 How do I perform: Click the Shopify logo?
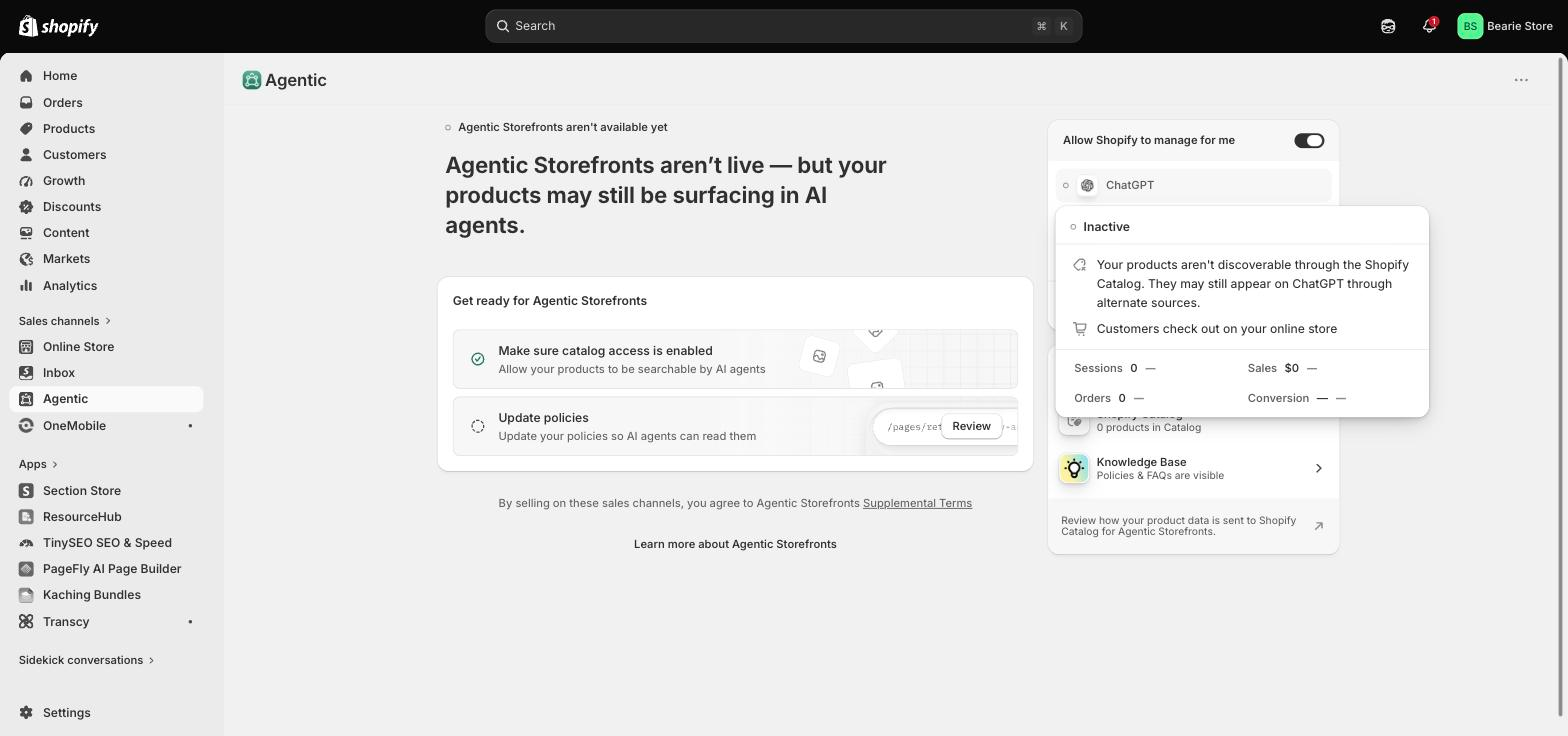[x=59, y=26]
